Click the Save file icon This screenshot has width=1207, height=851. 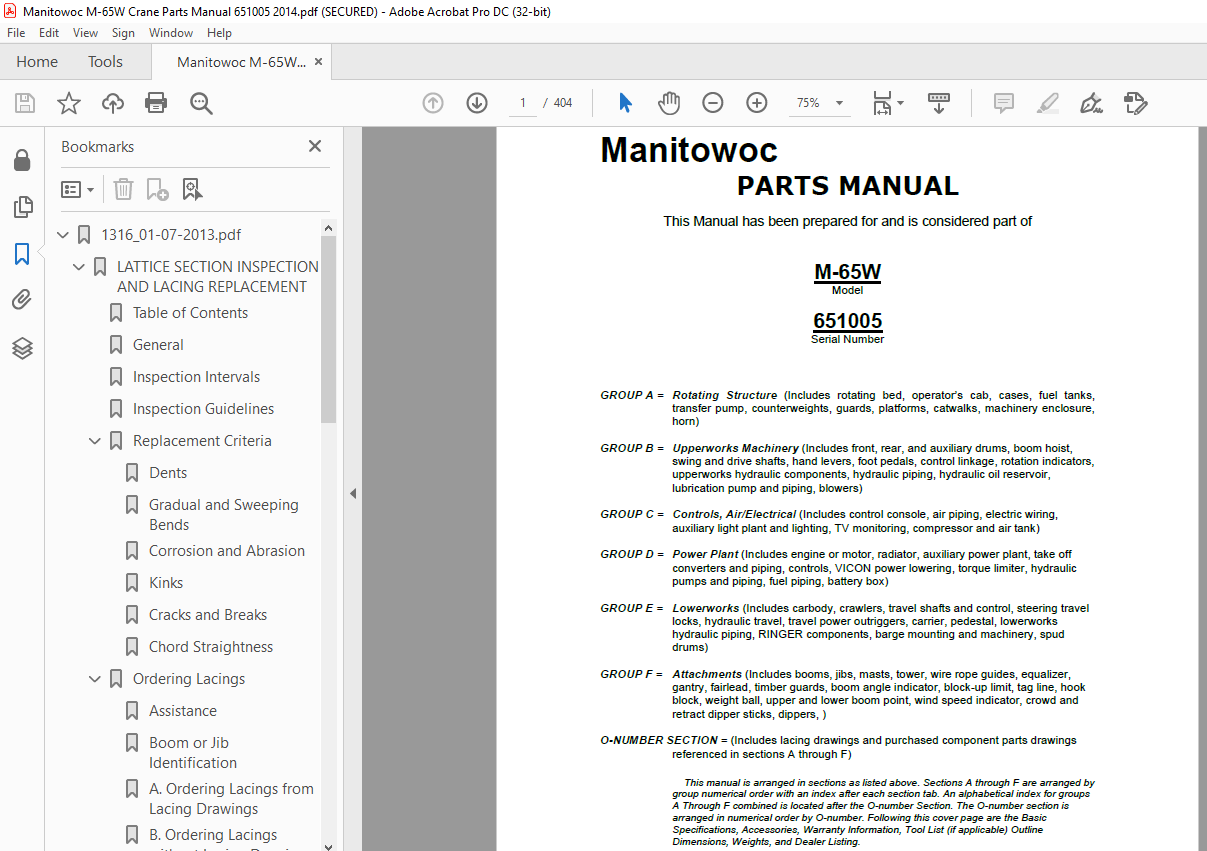pos(25,103)
